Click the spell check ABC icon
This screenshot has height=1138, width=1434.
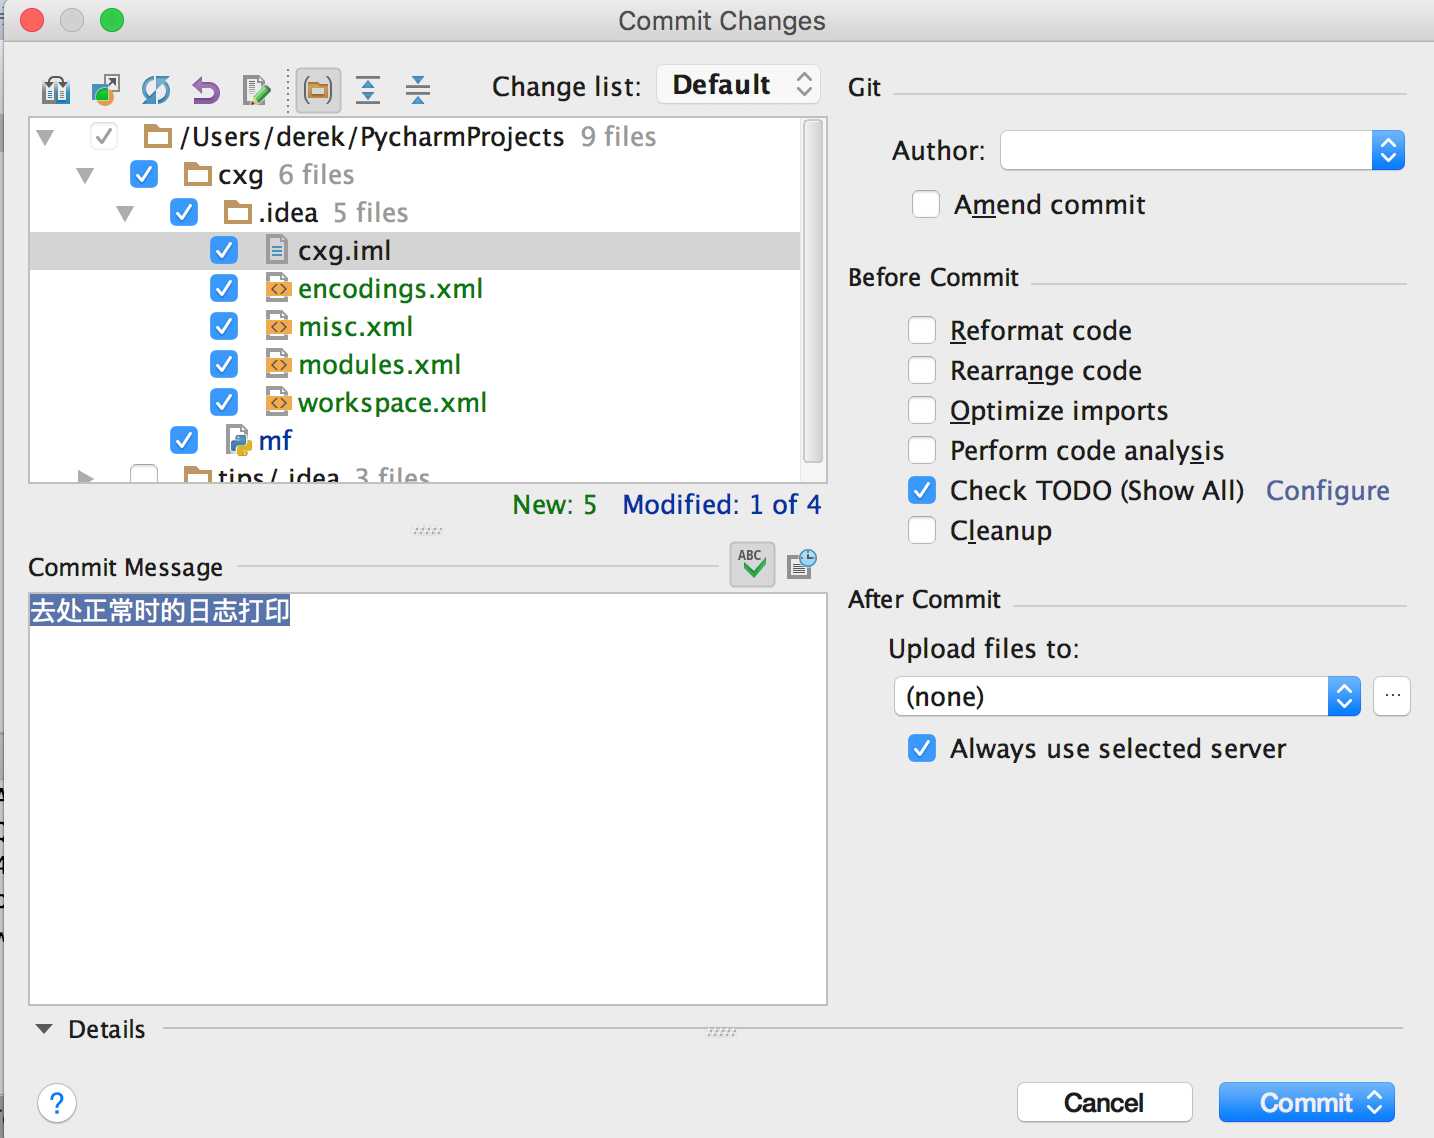752,564
